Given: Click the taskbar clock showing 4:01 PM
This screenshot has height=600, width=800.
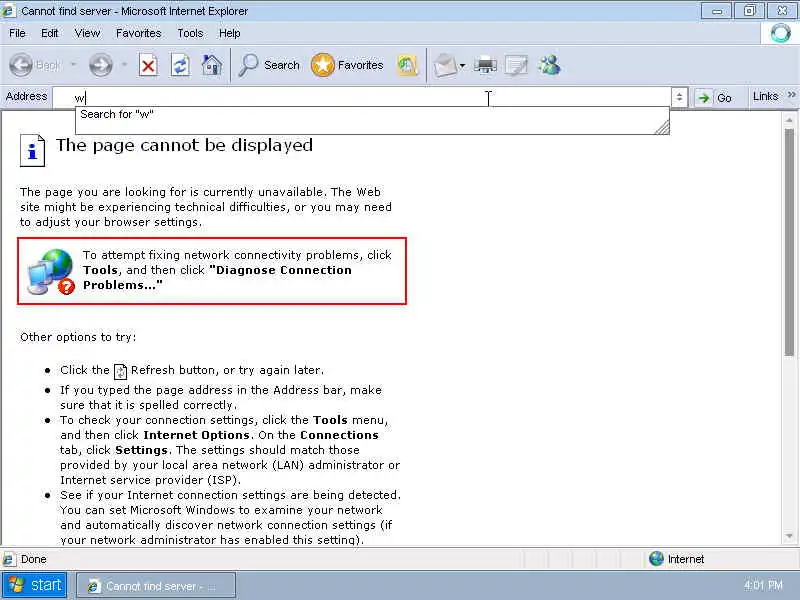Looking at the screenshot, I should 763,585.
